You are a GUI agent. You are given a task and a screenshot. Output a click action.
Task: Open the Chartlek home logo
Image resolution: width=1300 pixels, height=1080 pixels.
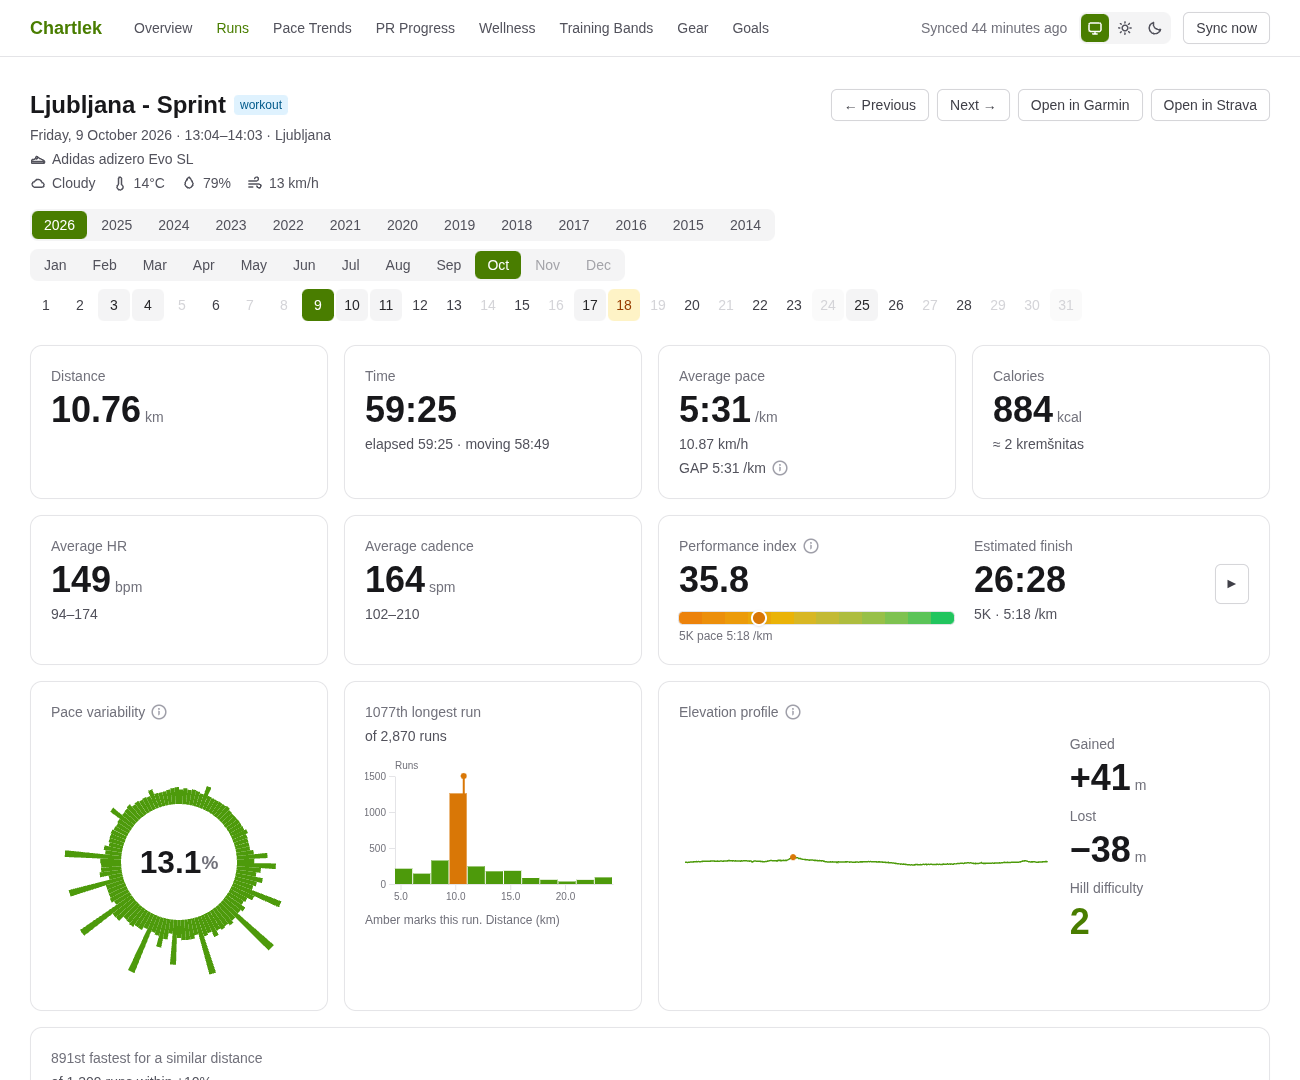(x=66, y=28)
